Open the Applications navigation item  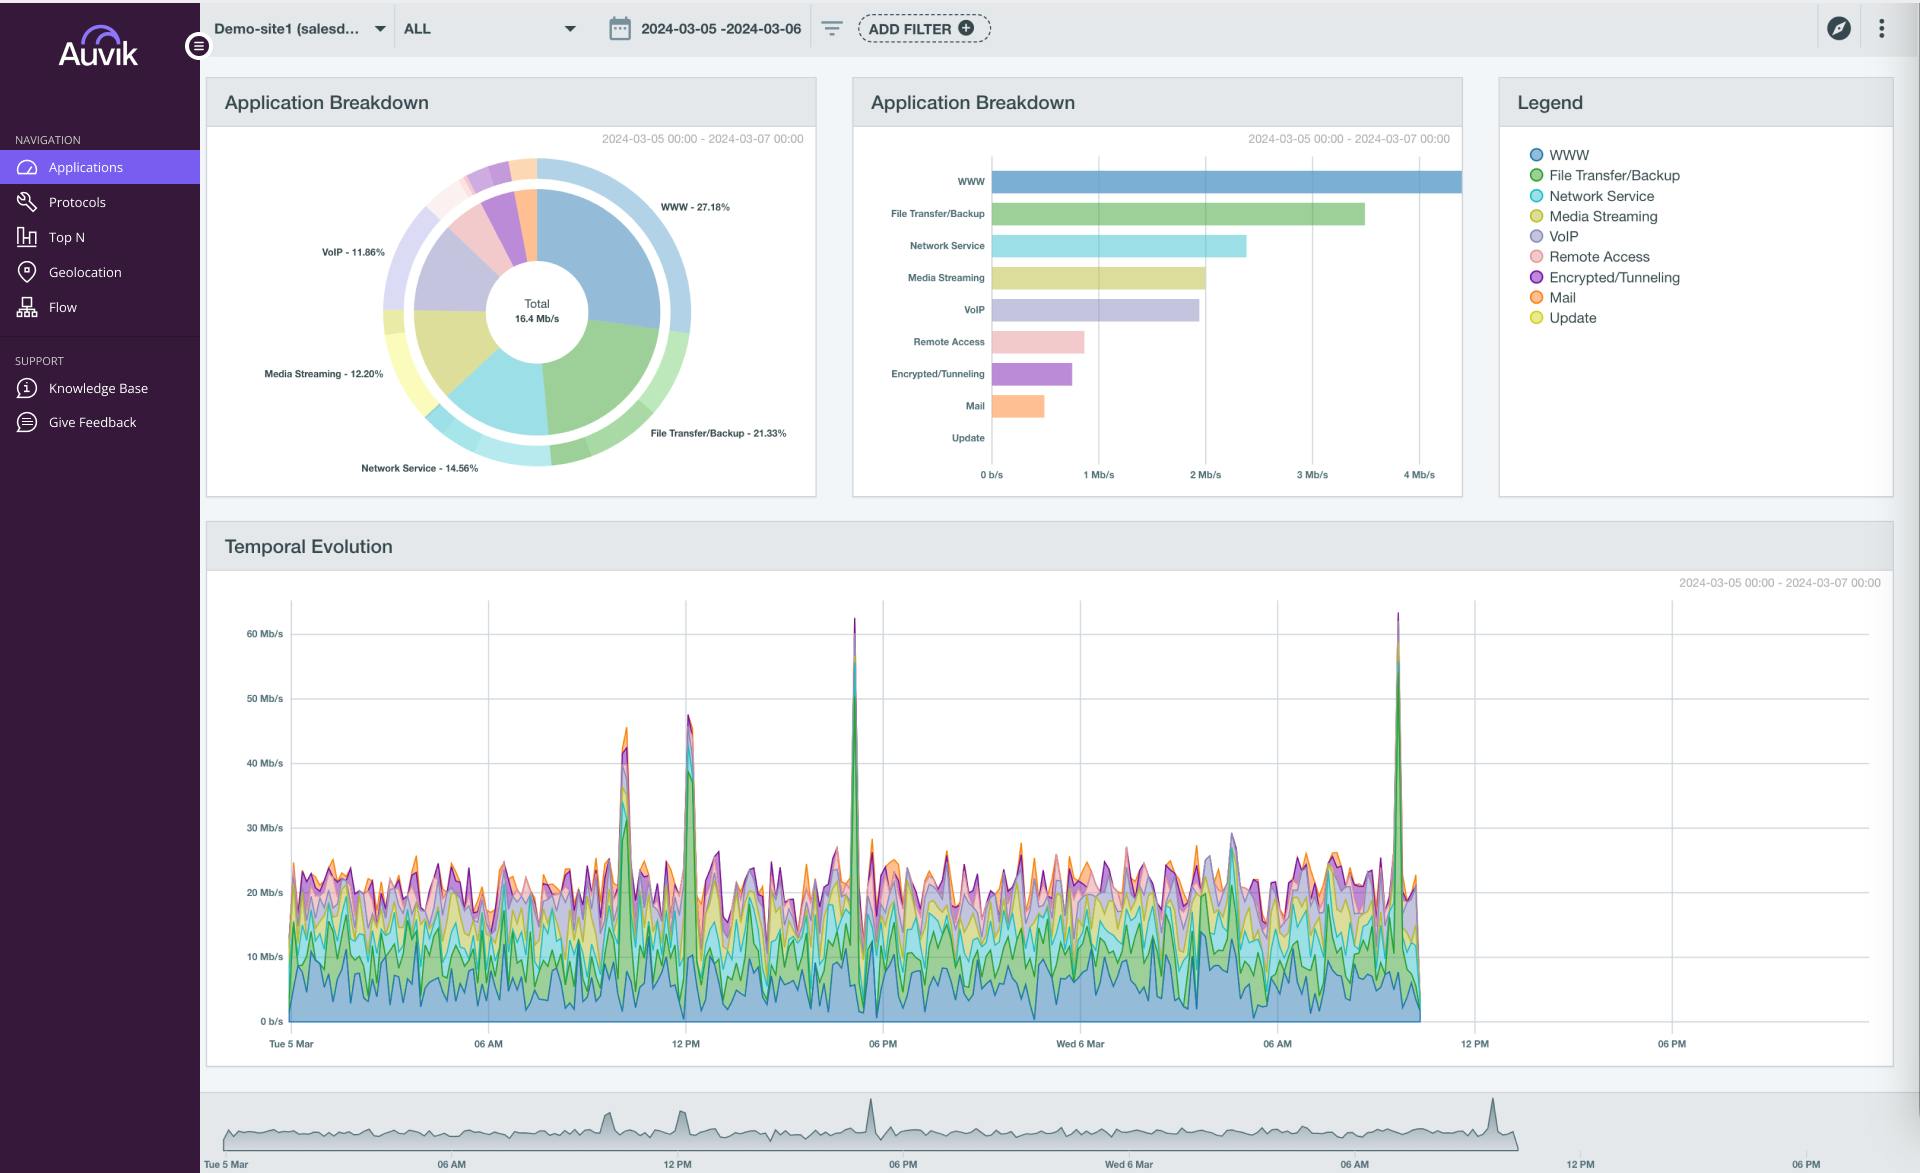100,167
